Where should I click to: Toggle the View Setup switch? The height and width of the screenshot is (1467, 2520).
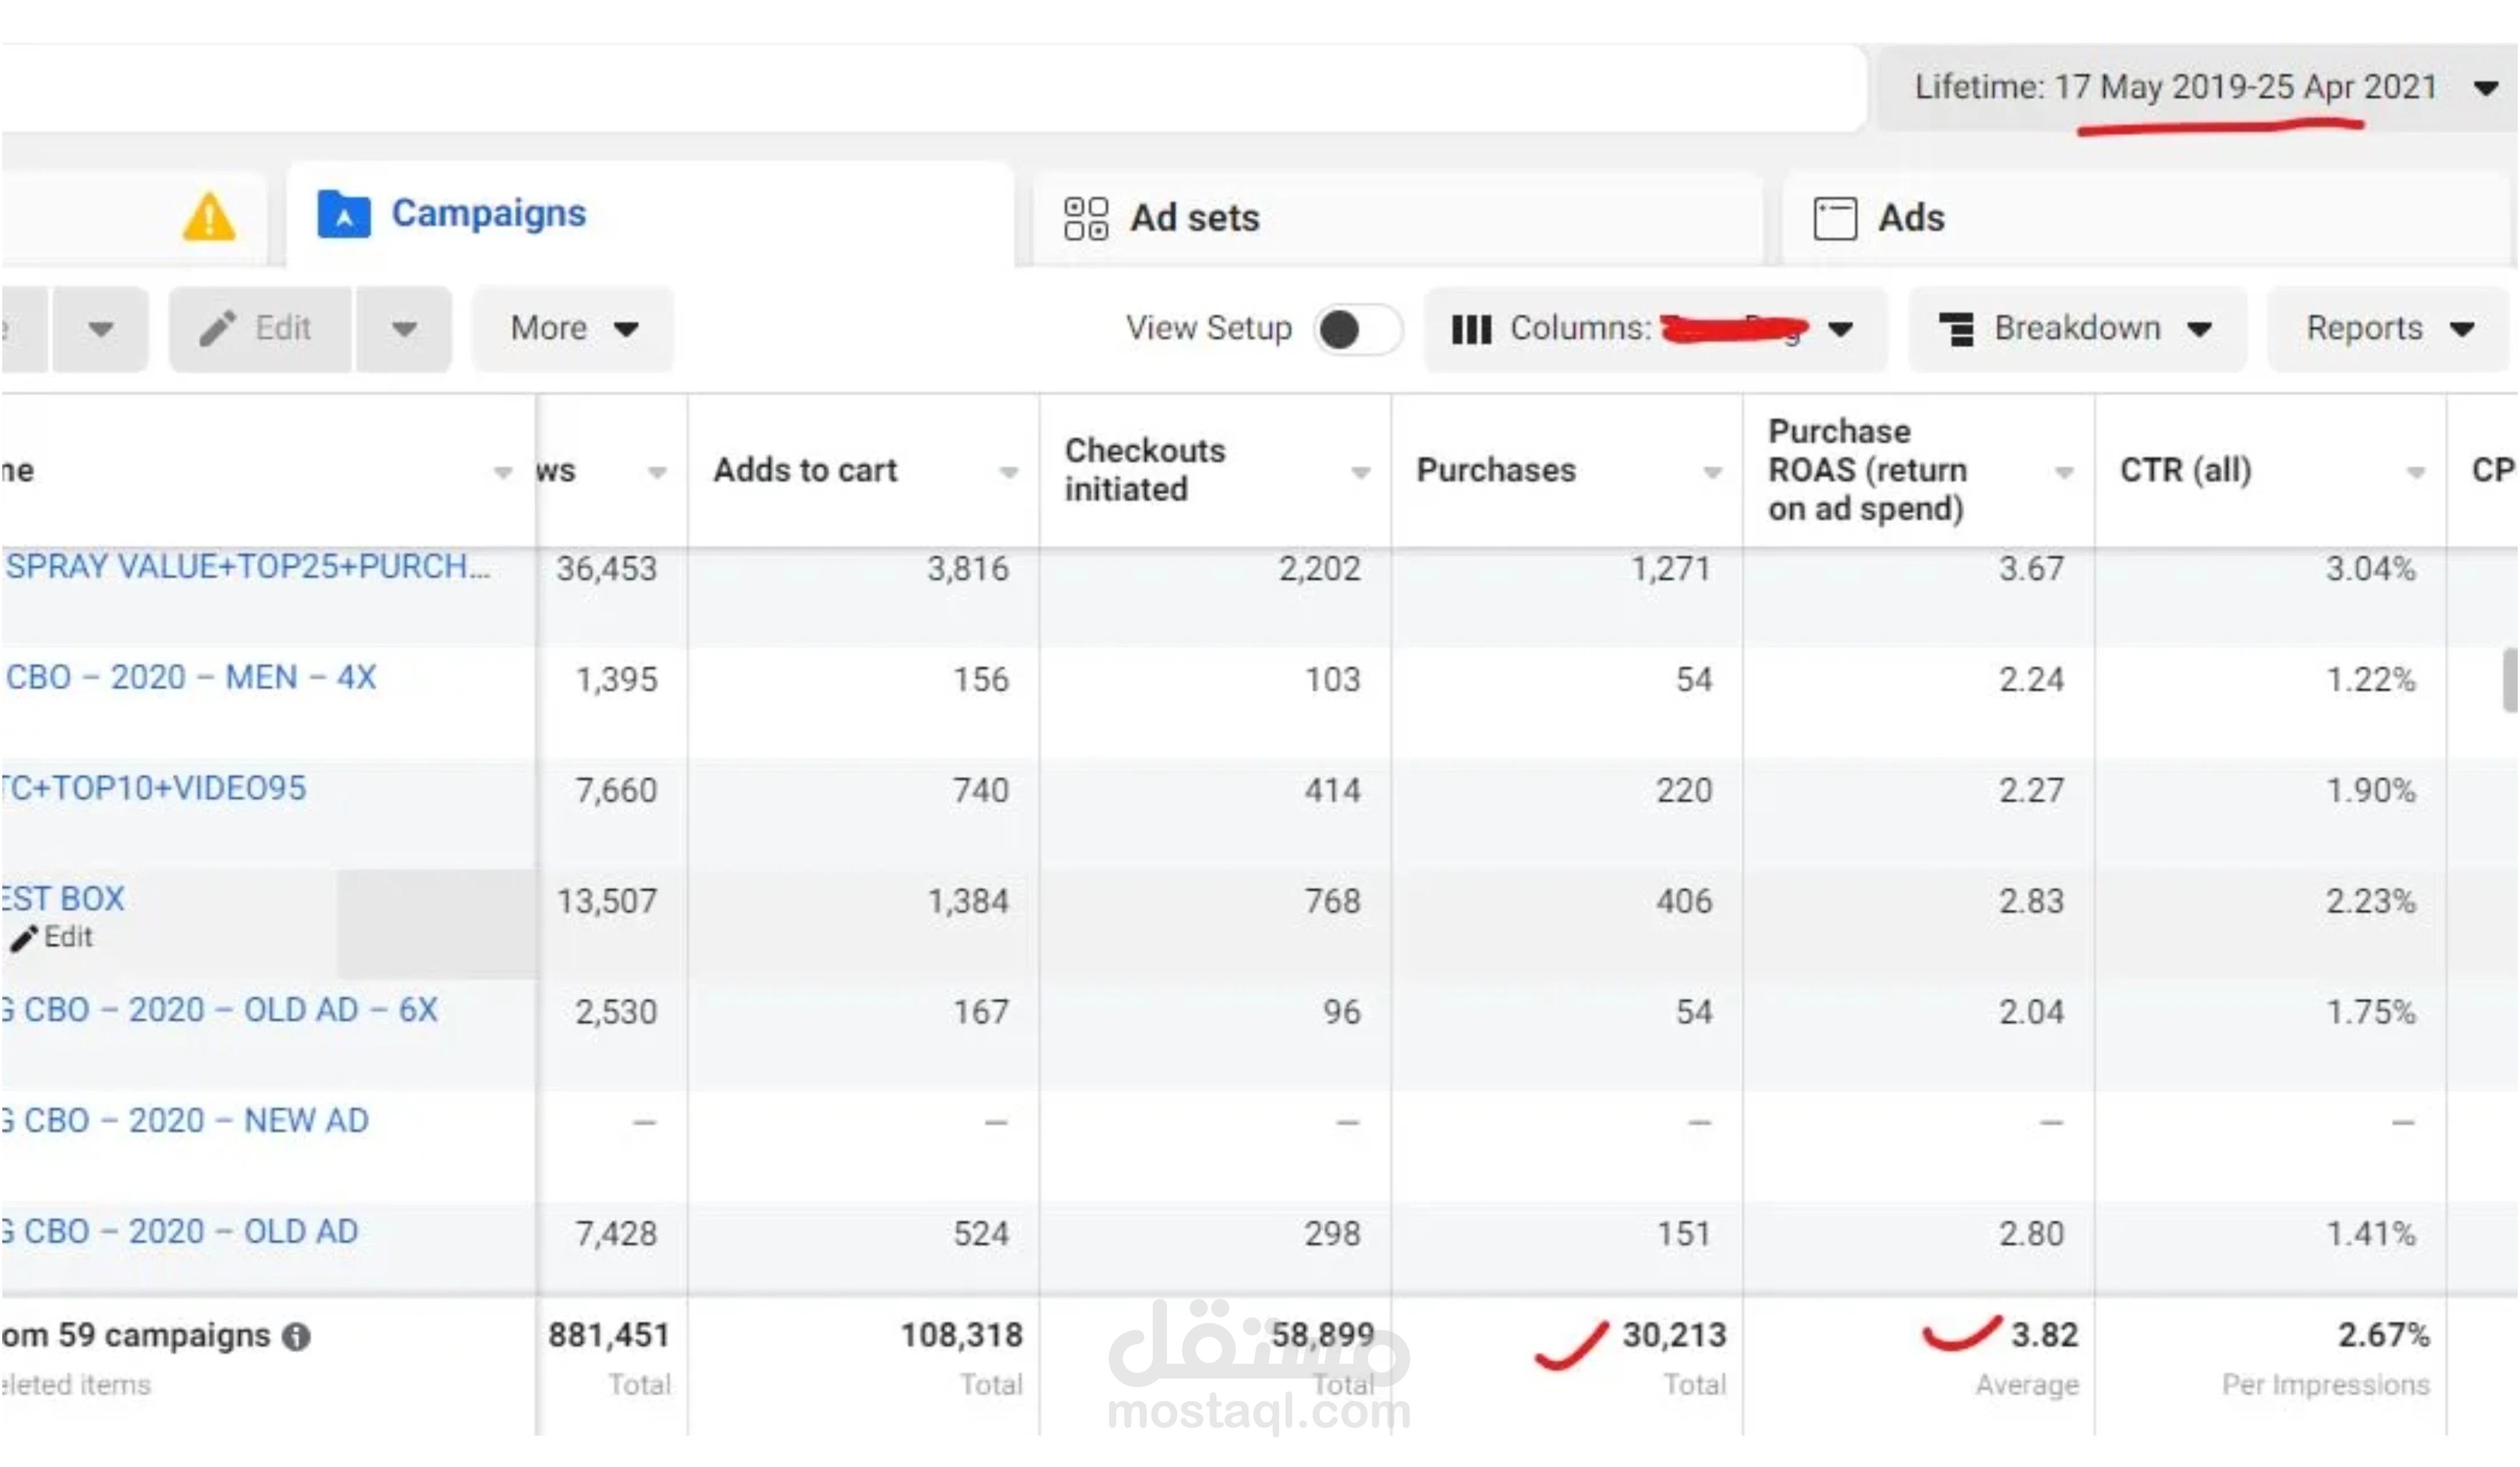pyautogui.click(x=1358, y=329)
